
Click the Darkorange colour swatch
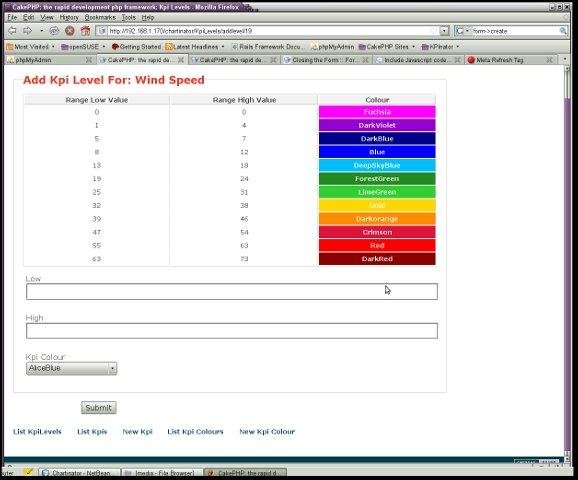377,219
